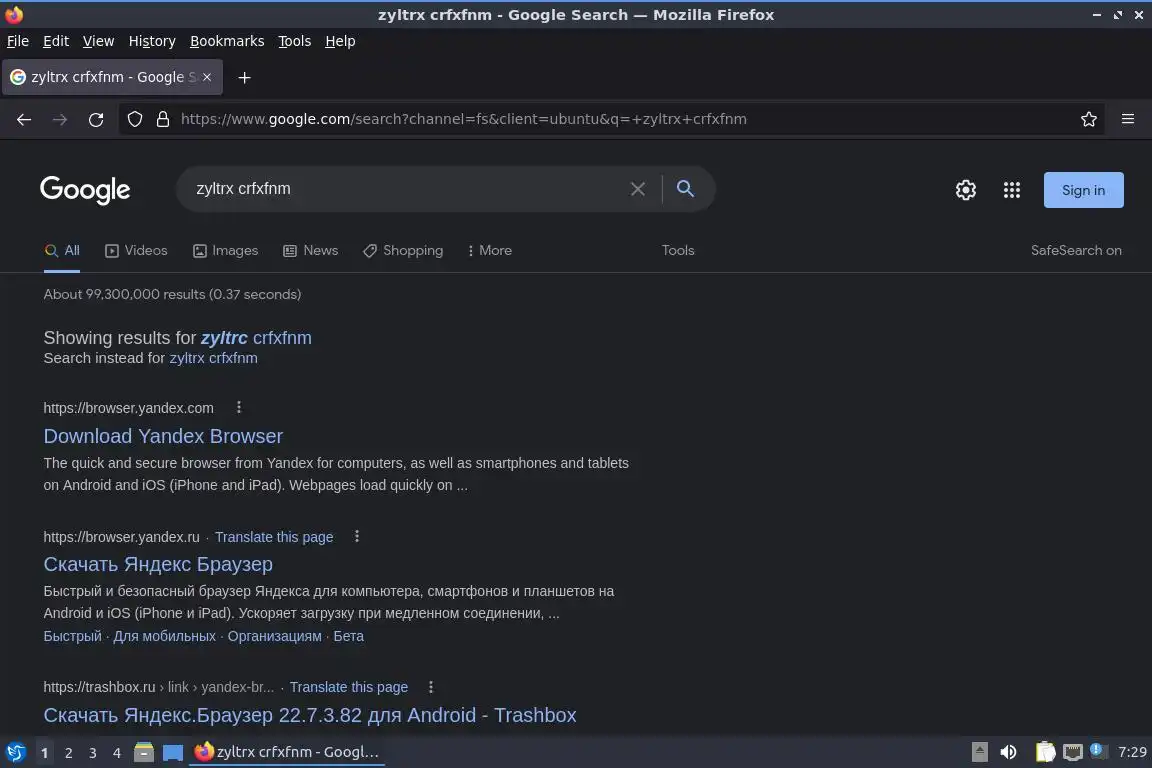Open options for browser.yandex.ru result
Screen dimensions: 1152x768
(x=357, y=536)
